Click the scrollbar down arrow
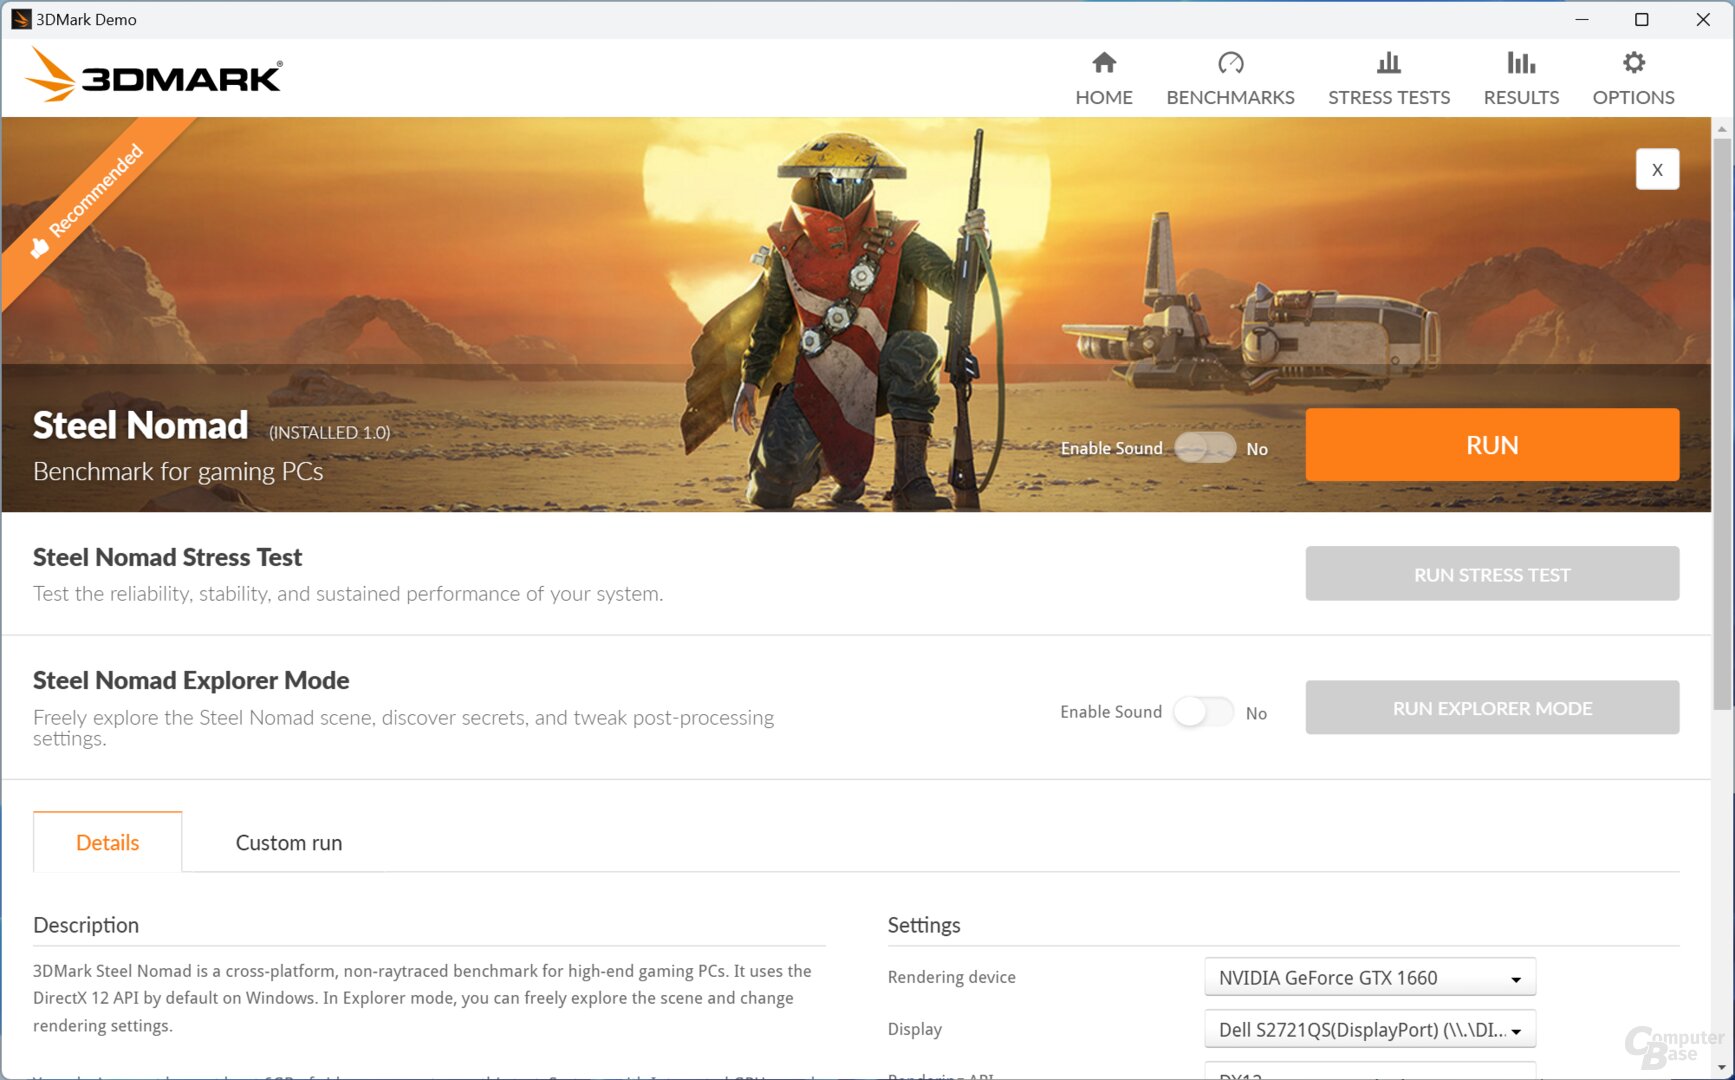 pyautogui.click(x=1722, y=1068)
